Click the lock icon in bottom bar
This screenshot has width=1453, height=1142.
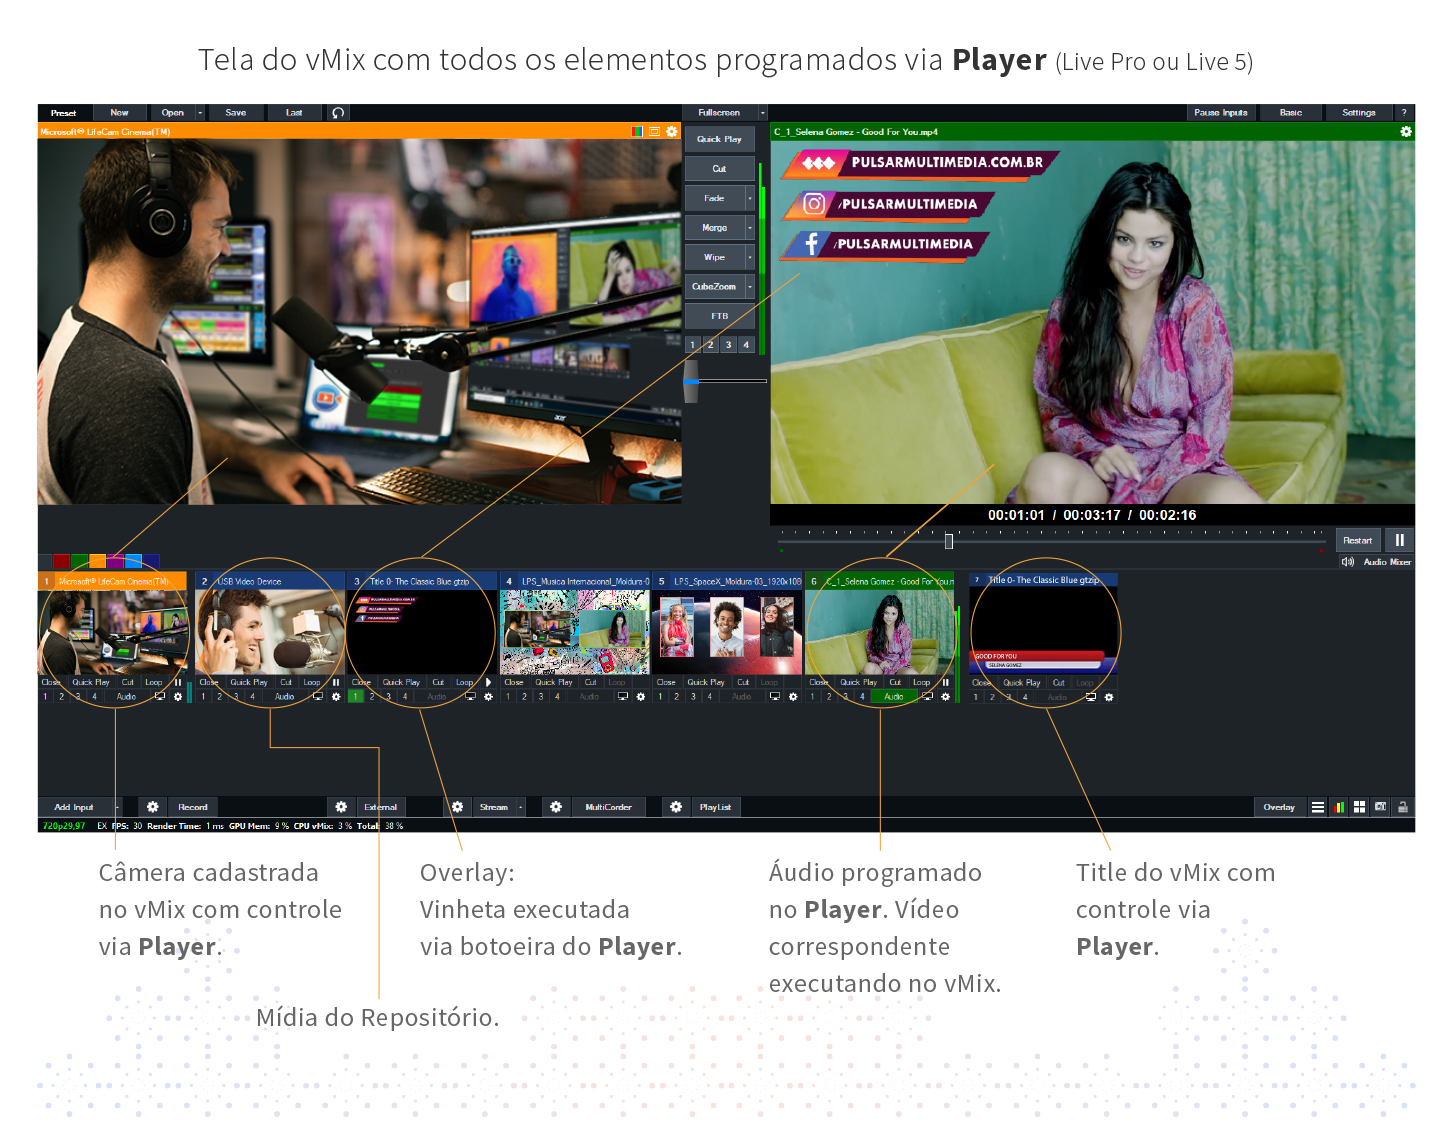coord(1403,807)
